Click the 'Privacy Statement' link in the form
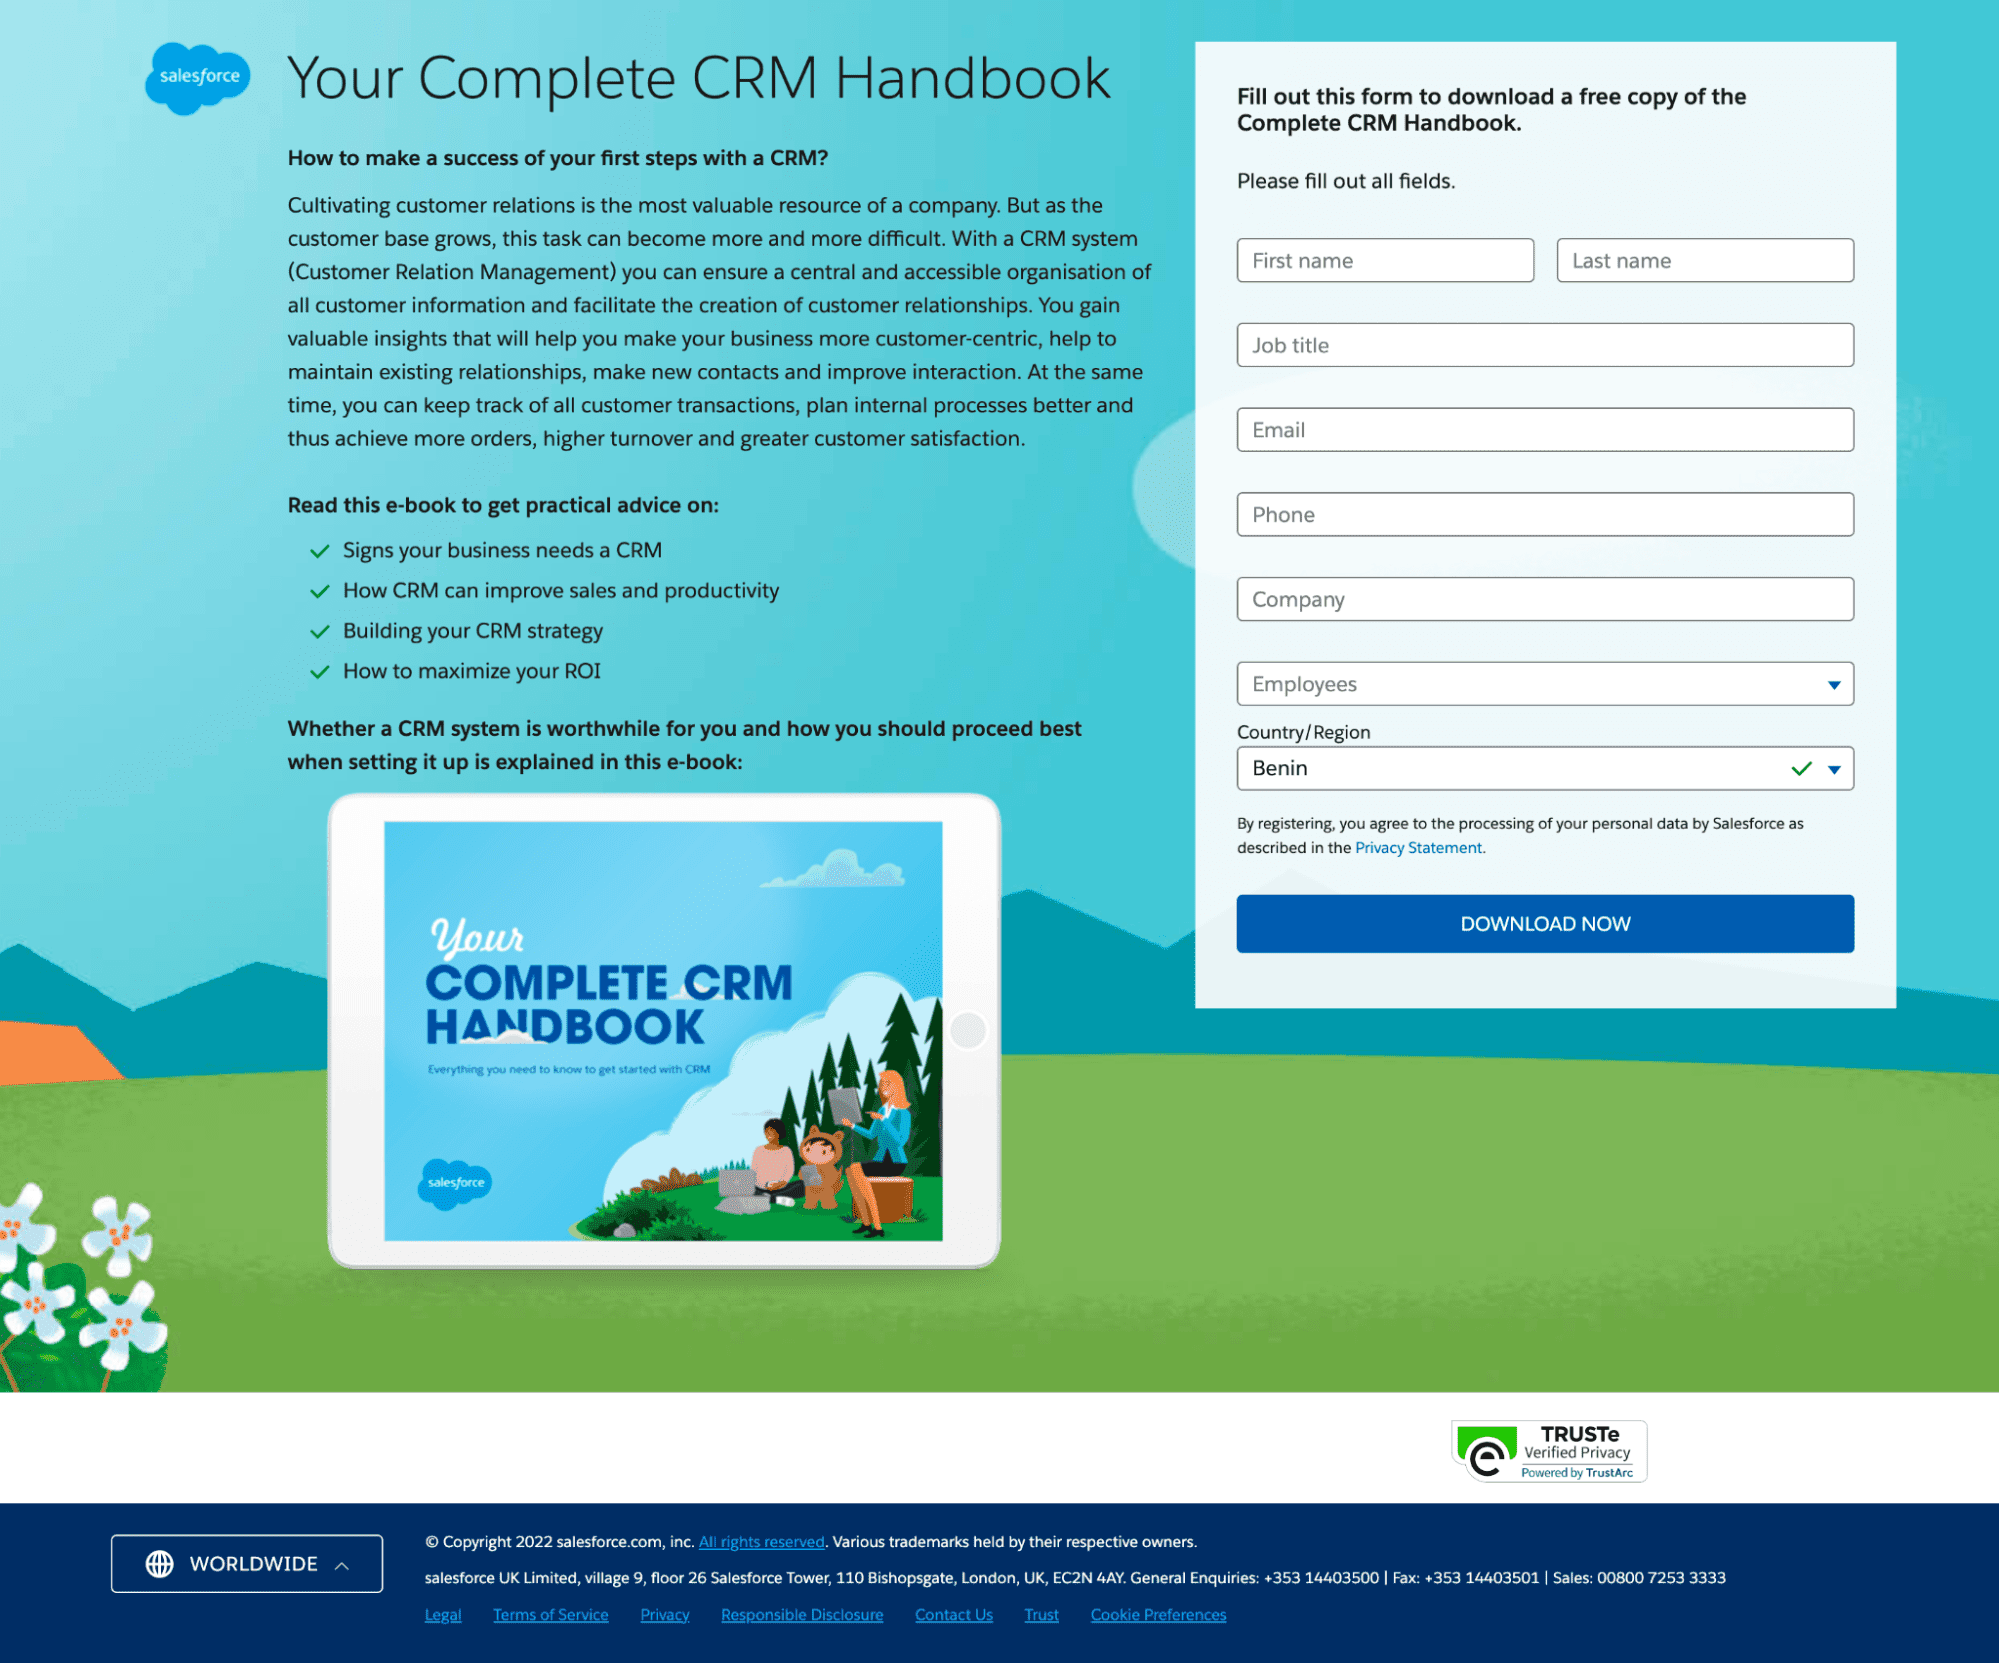 (x=1418, y=845)
